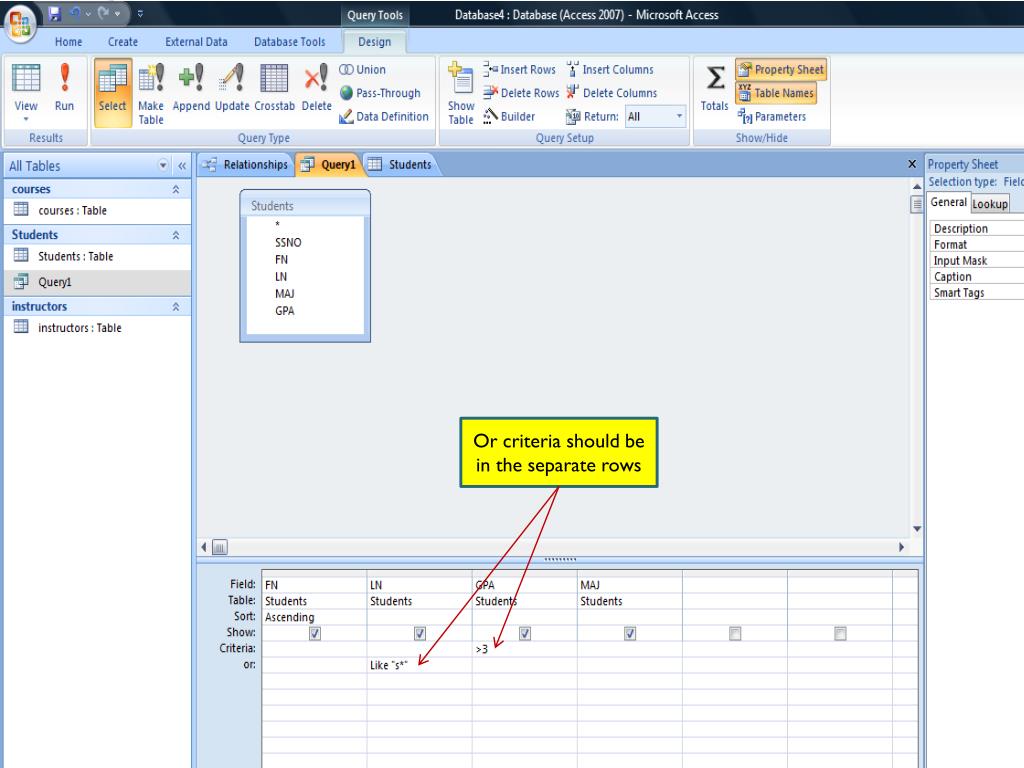Click the Sort cell showing Ascending
The width and height of the screenshot is (1024, 768).
point(315,617)
